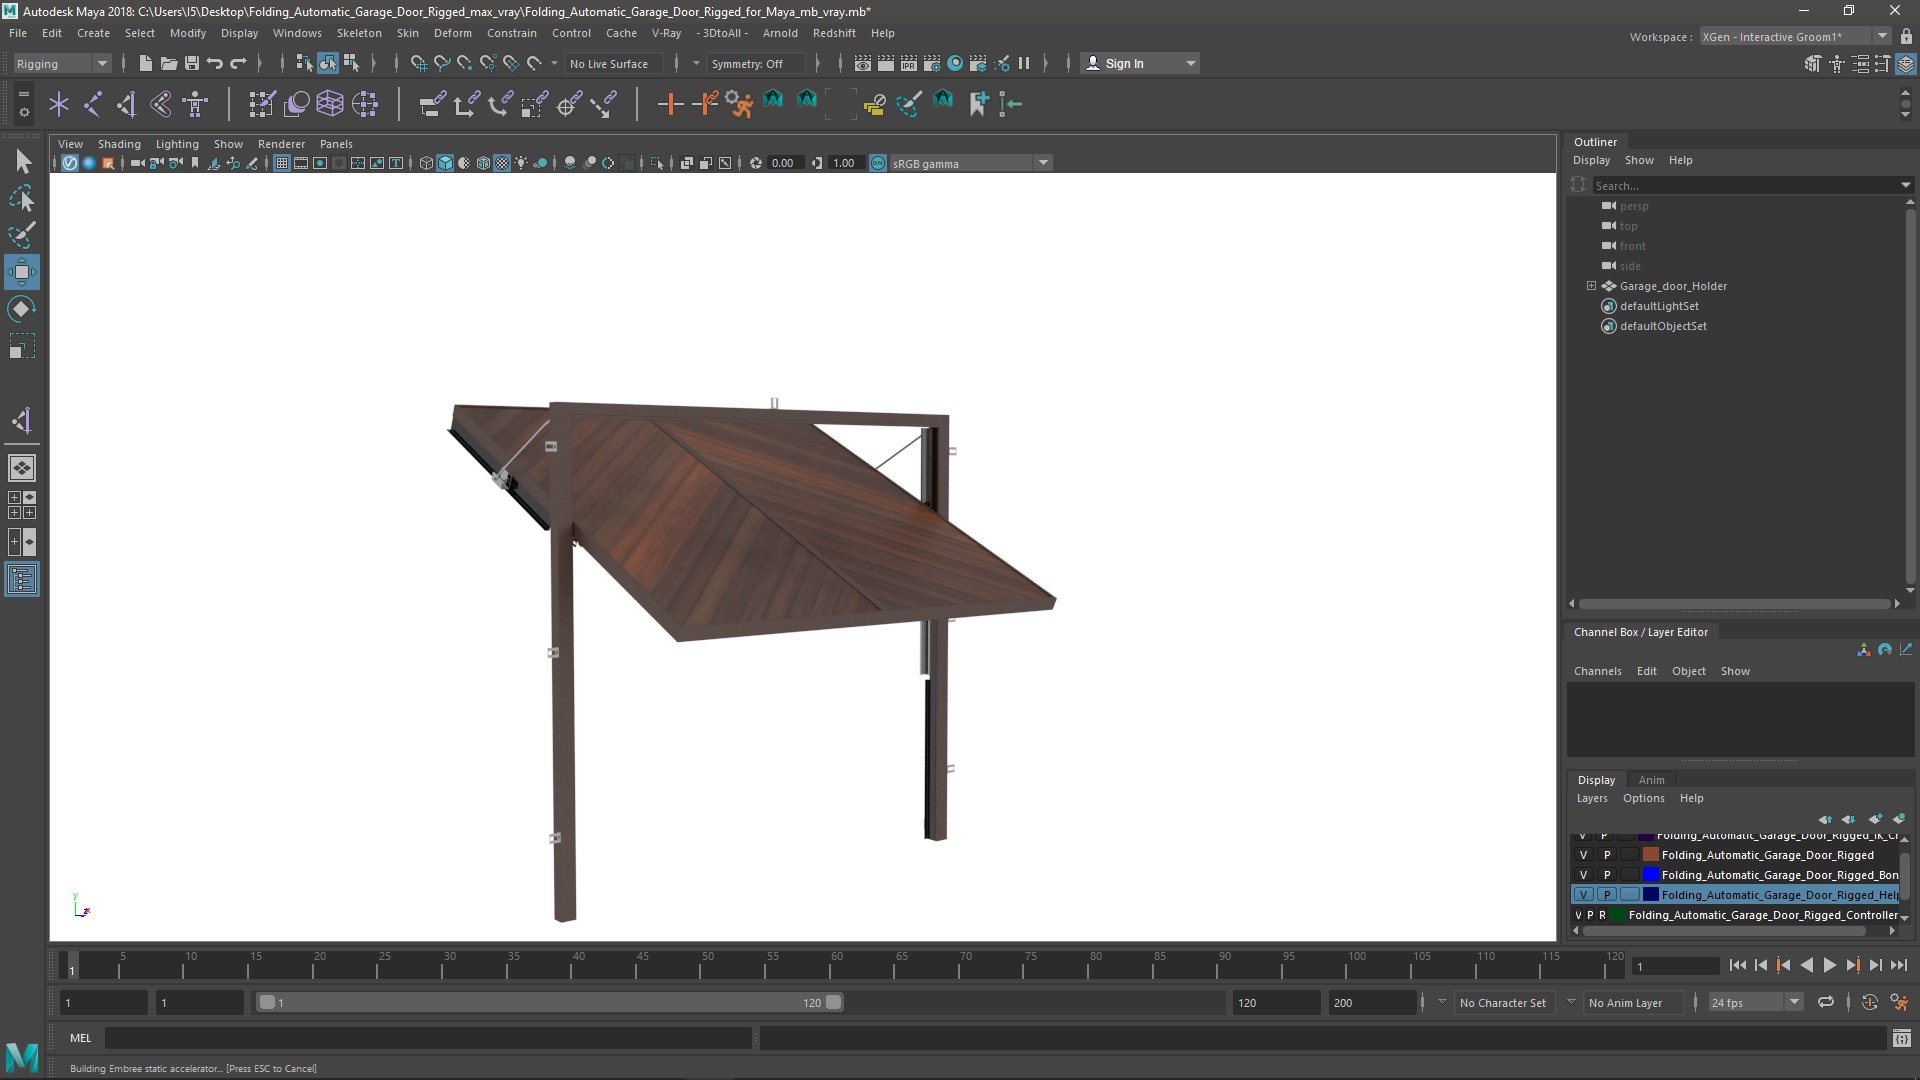
Task: Click the Set Key plus icon
Action: coord(670,103)
